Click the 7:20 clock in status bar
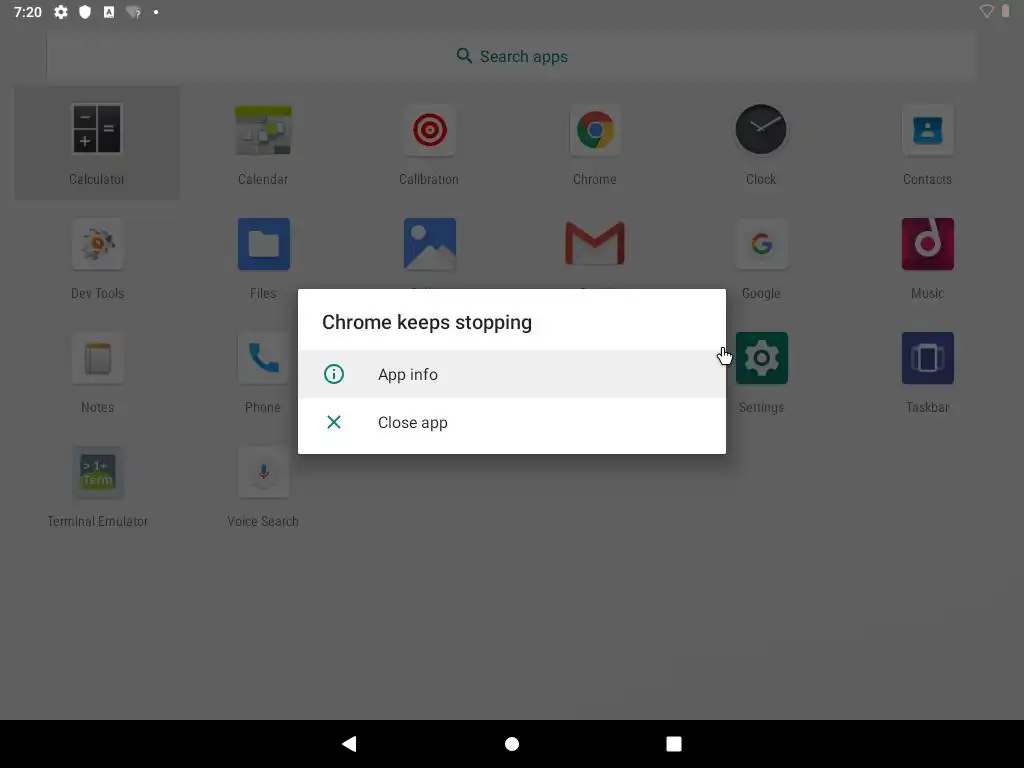This screenshot has height=768, width=1024. [27, 12]
